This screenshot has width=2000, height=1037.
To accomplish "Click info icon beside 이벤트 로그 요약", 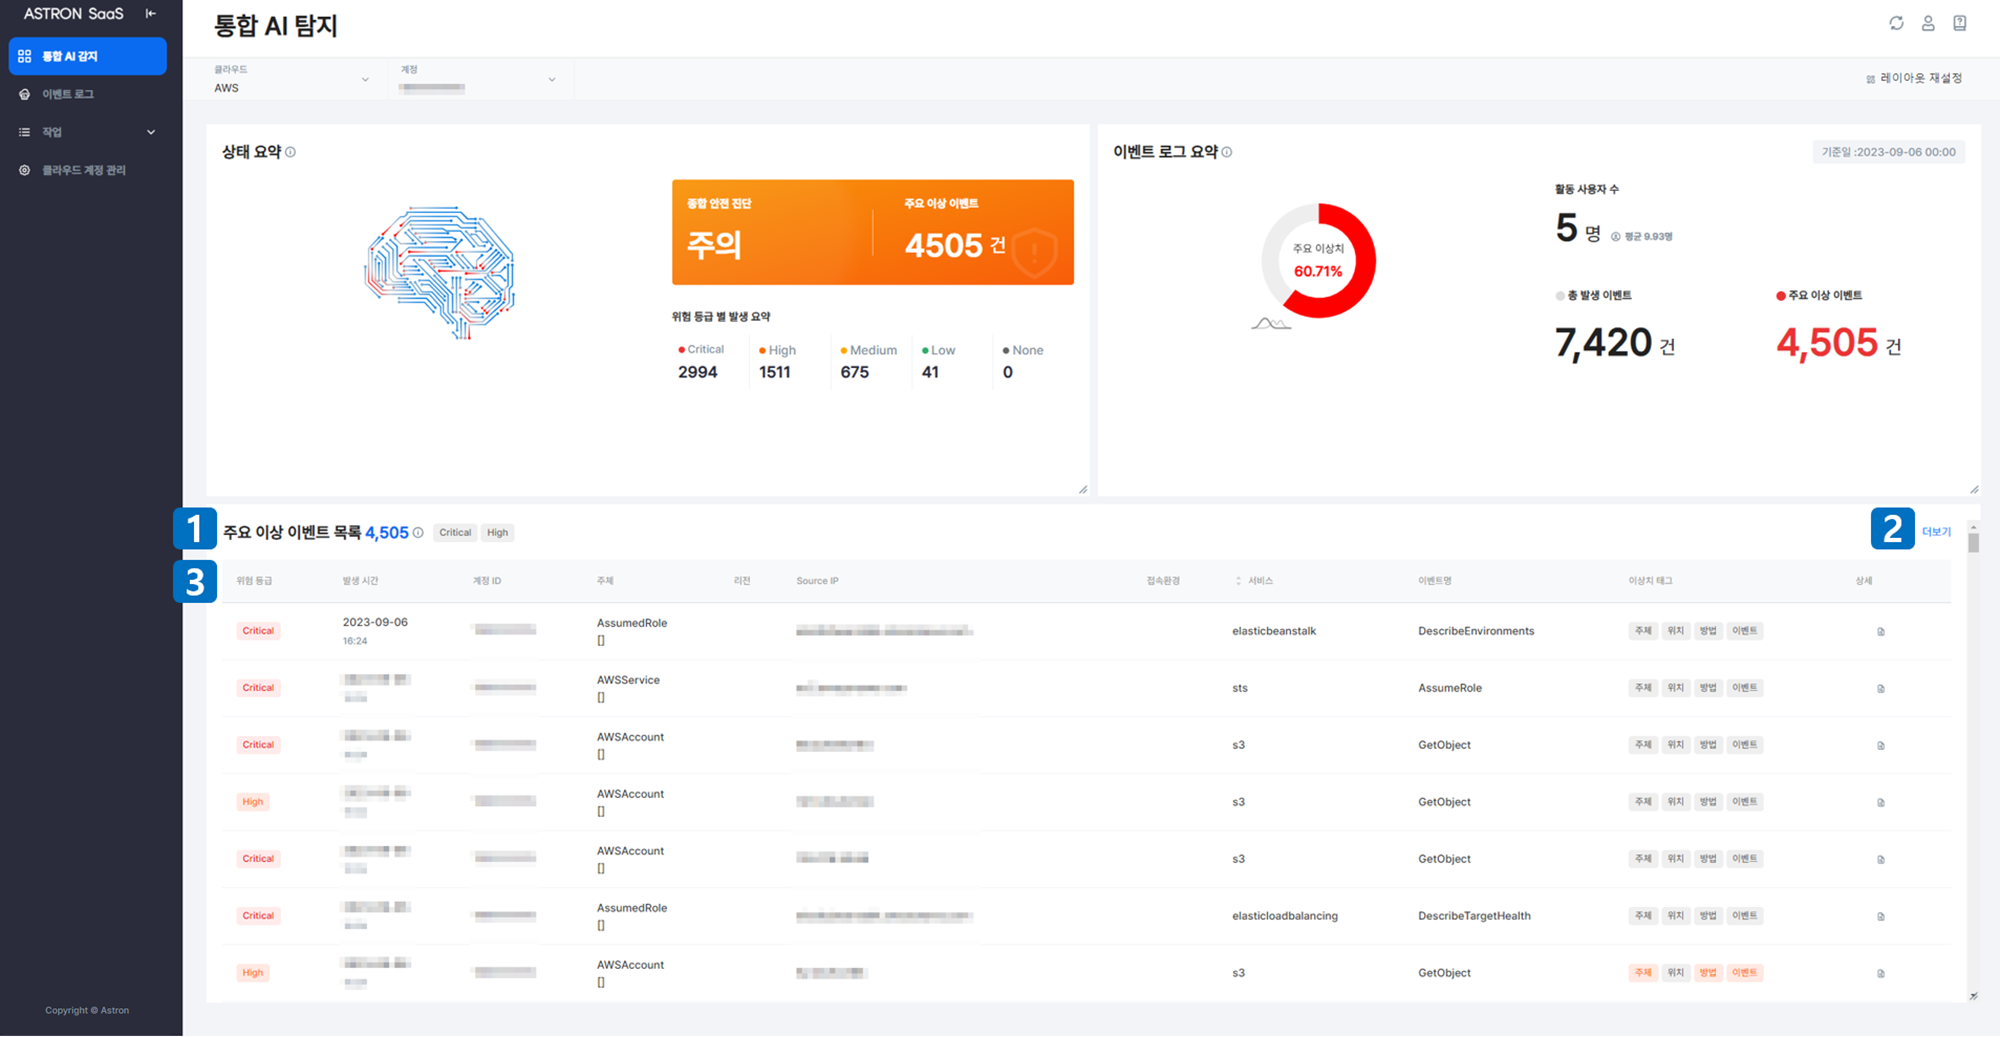I will (x=1227, y=152).
